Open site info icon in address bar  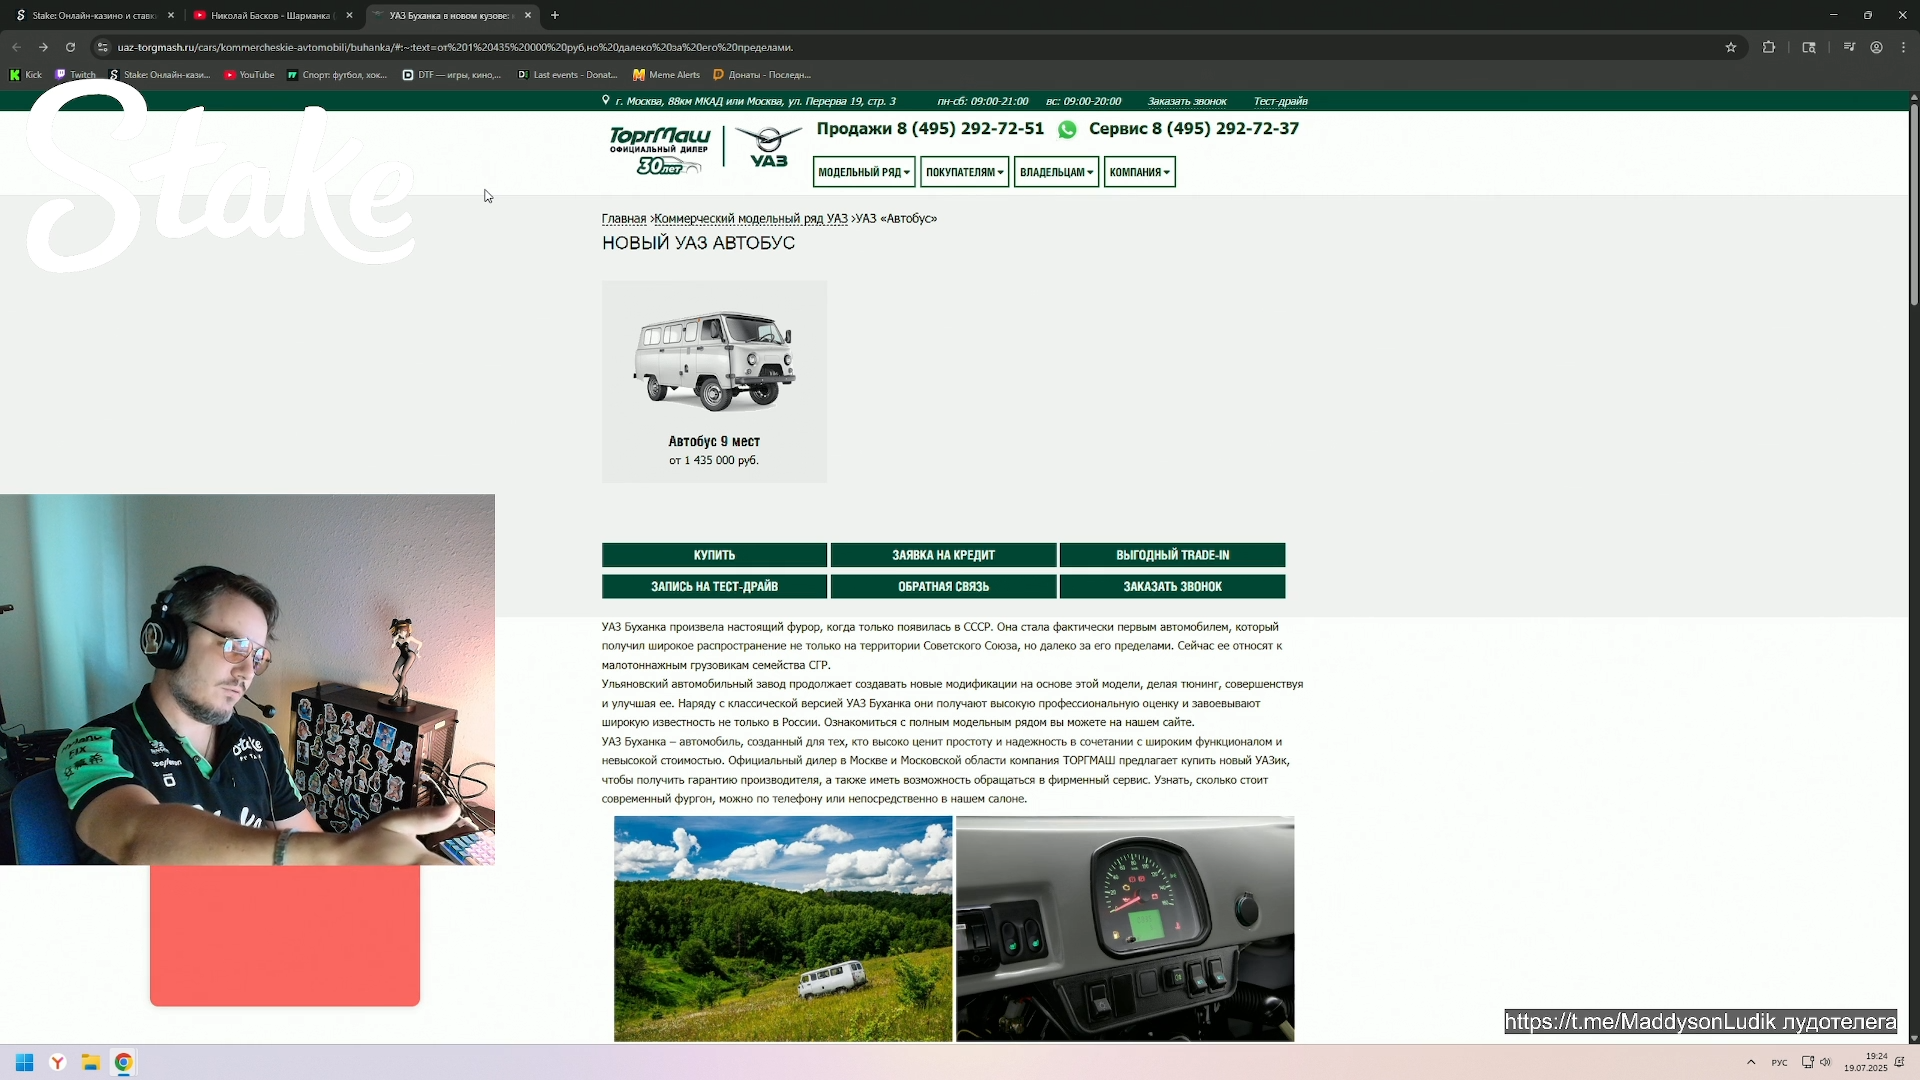pyautogui.click(x=102, y=47)
